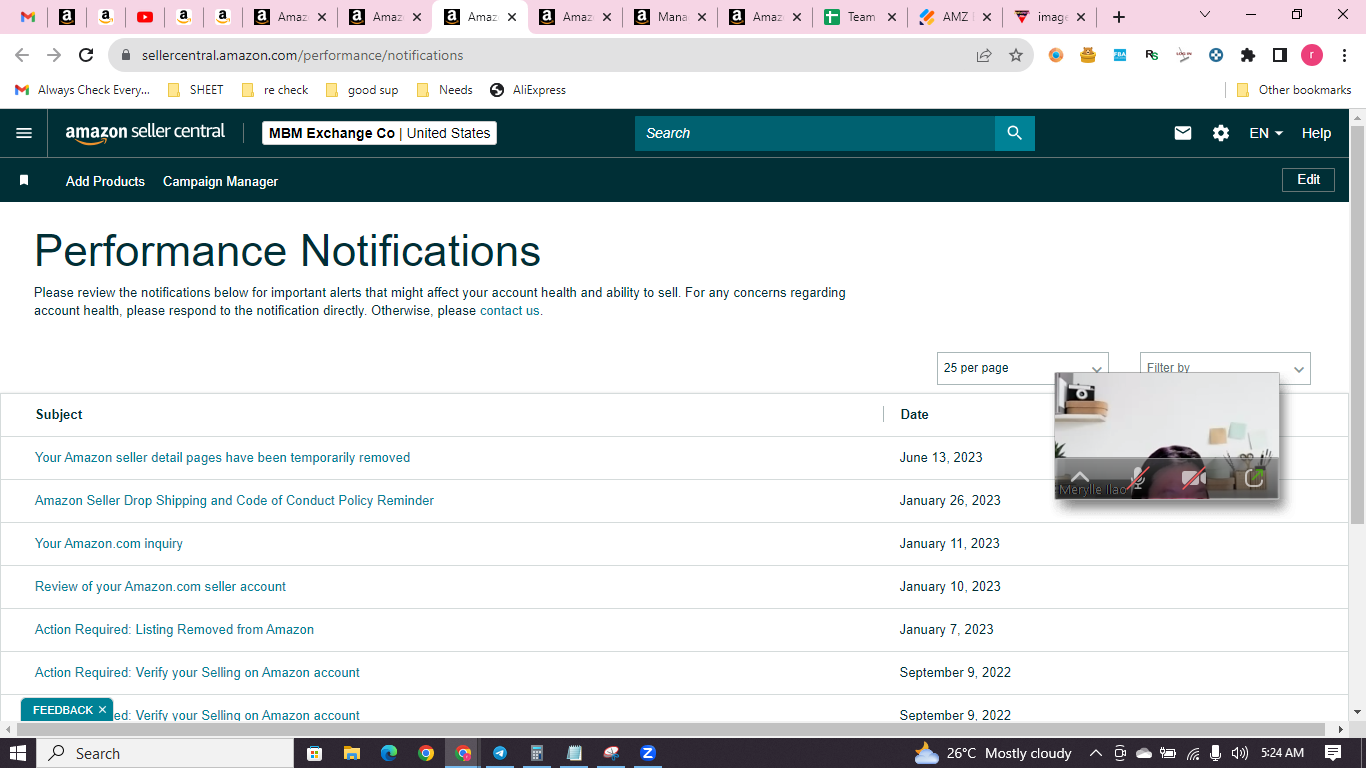Click the Chrome profile avatar

[1312, 55]
